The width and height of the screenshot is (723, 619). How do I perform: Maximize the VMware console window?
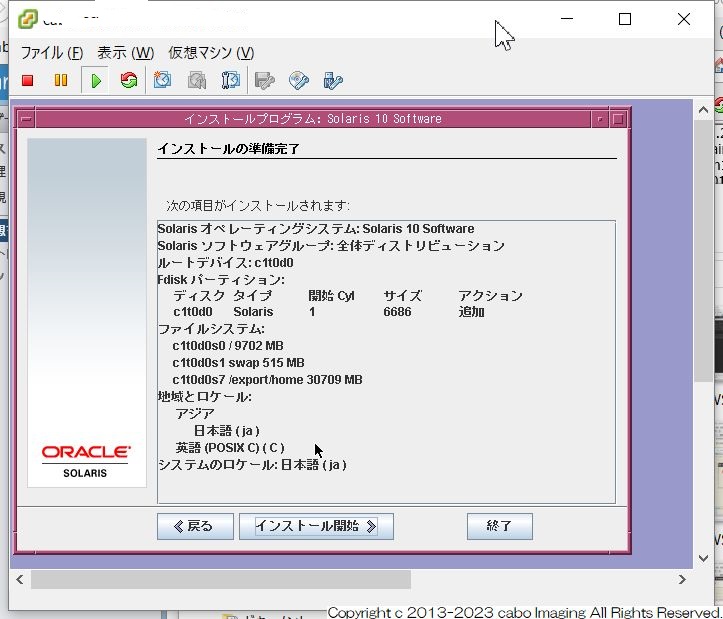625,19
